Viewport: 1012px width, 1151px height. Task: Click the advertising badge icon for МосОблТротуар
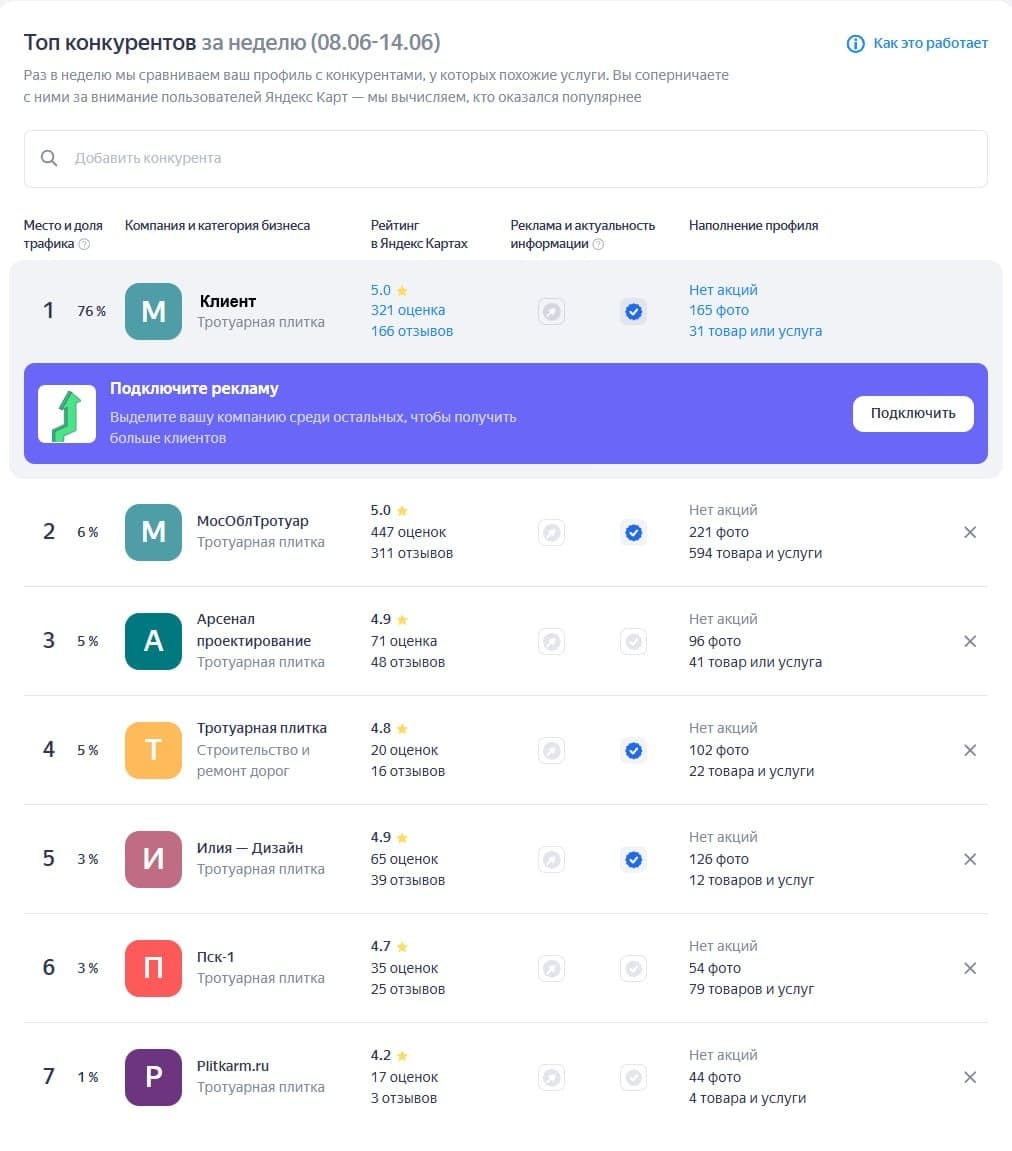(x=551, y=532)
